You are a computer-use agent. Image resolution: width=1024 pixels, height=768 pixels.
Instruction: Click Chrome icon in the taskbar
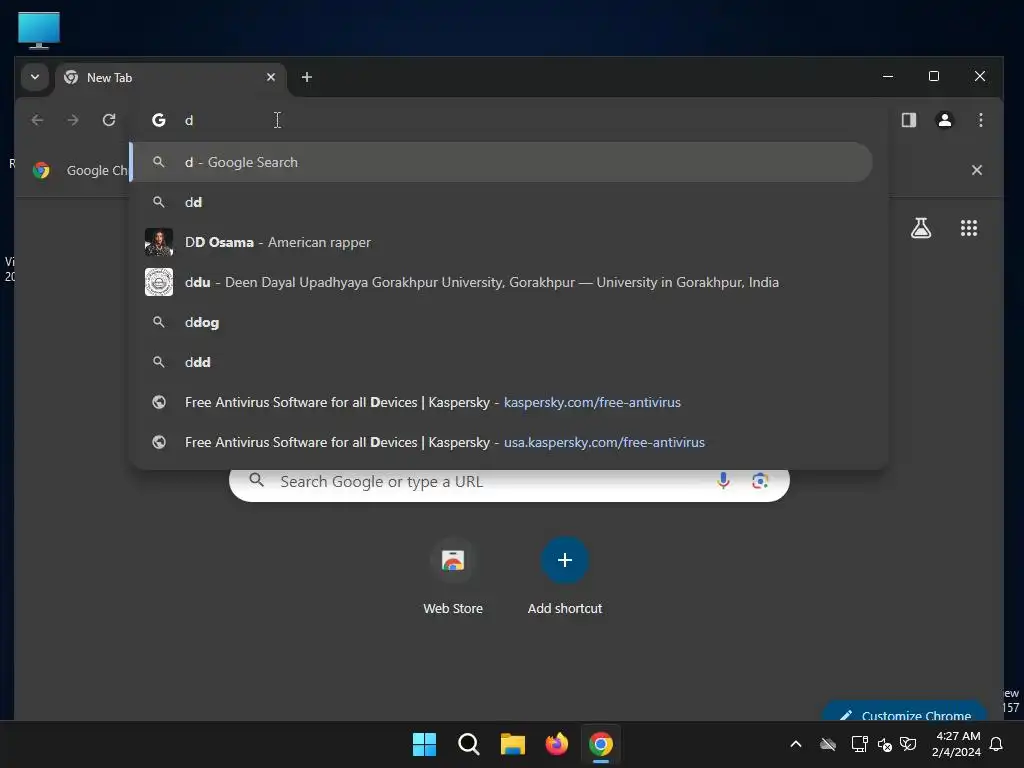[601, 744]
